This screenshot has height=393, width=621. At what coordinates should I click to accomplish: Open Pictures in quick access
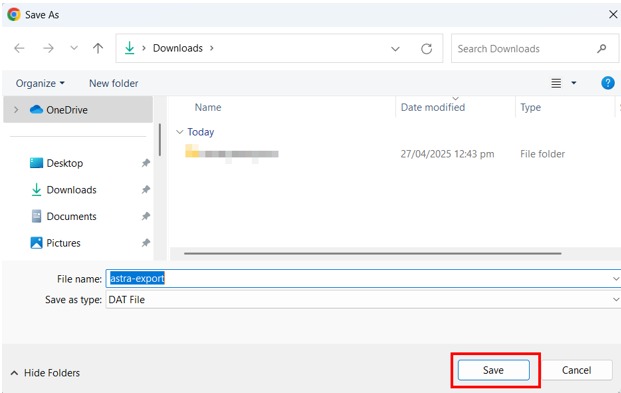coord(63,243)
